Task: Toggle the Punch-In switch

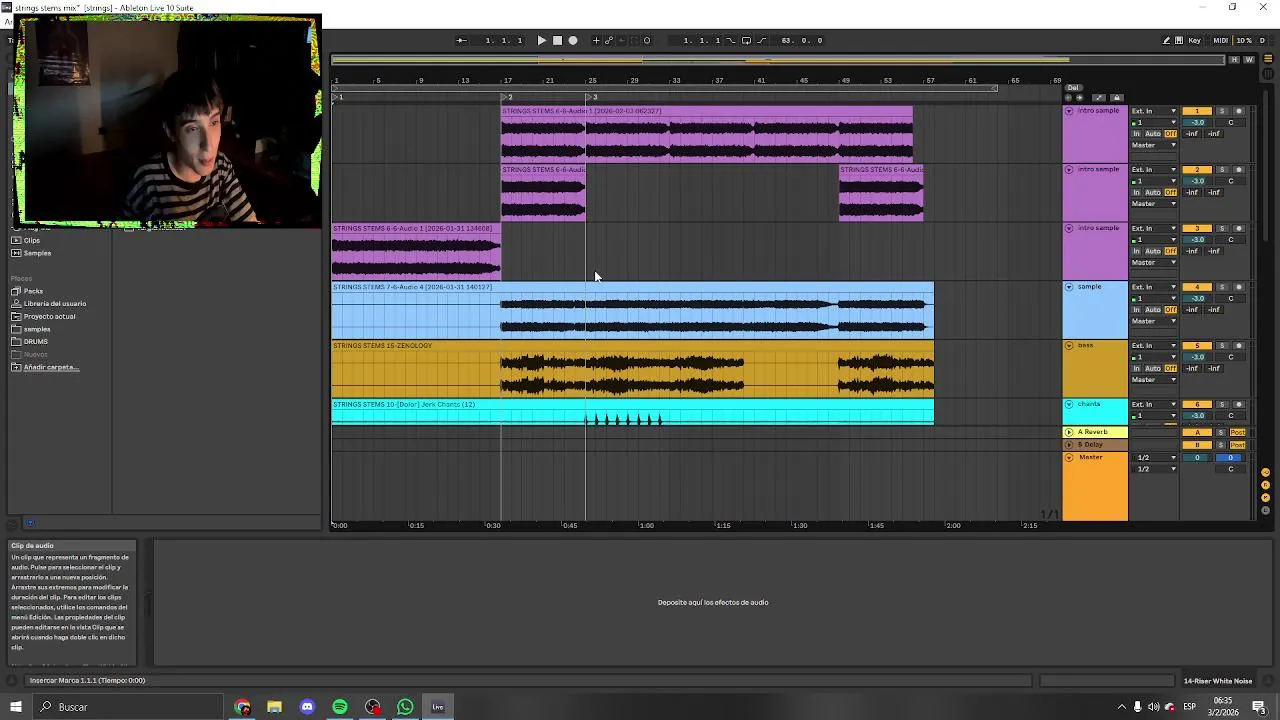Action: point(731,41)
